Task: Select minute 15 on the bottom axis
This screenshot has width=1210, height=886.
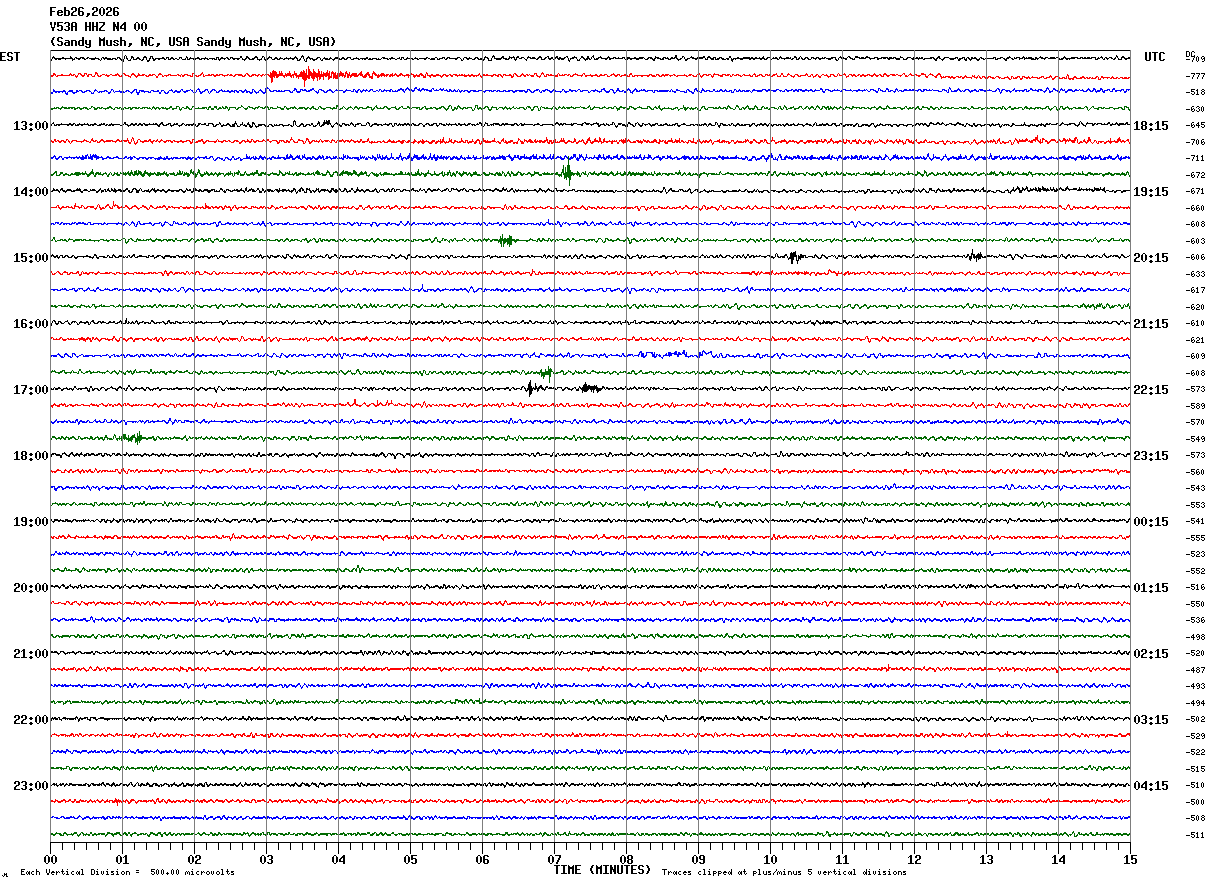Action: (x=1130, y=859)
